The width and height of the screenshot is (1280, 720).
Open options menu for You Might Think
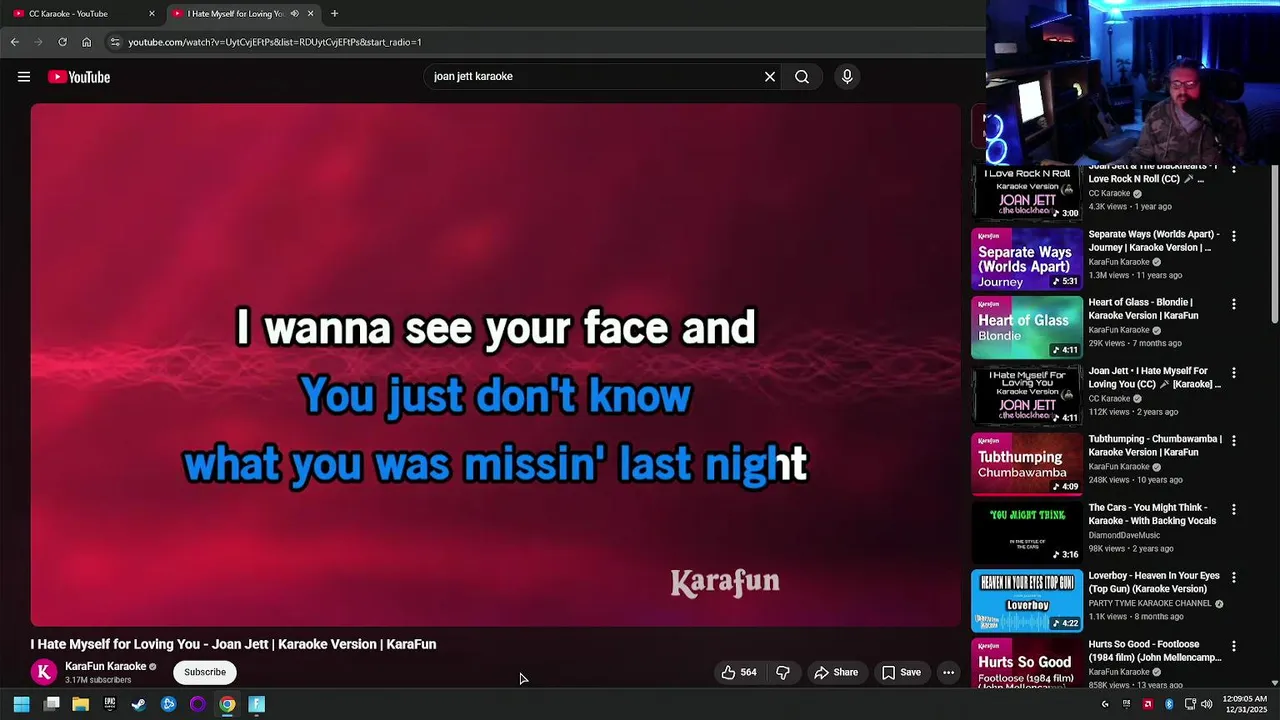tap(1233, 509)
